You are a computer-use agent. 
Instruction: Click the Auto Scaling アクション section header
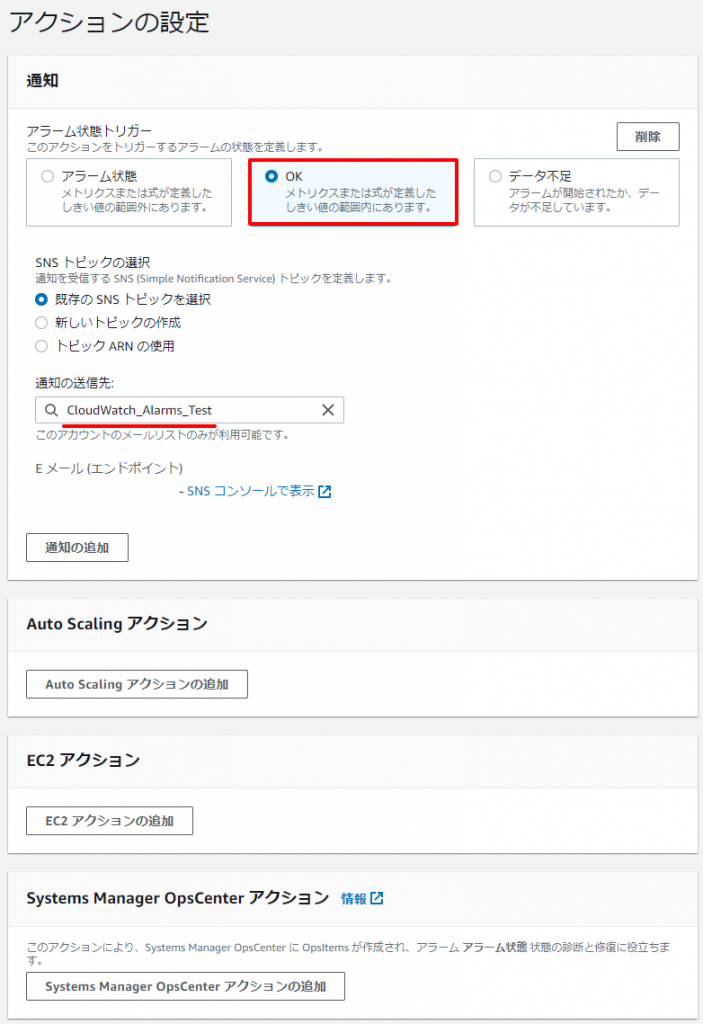[117, 624]
